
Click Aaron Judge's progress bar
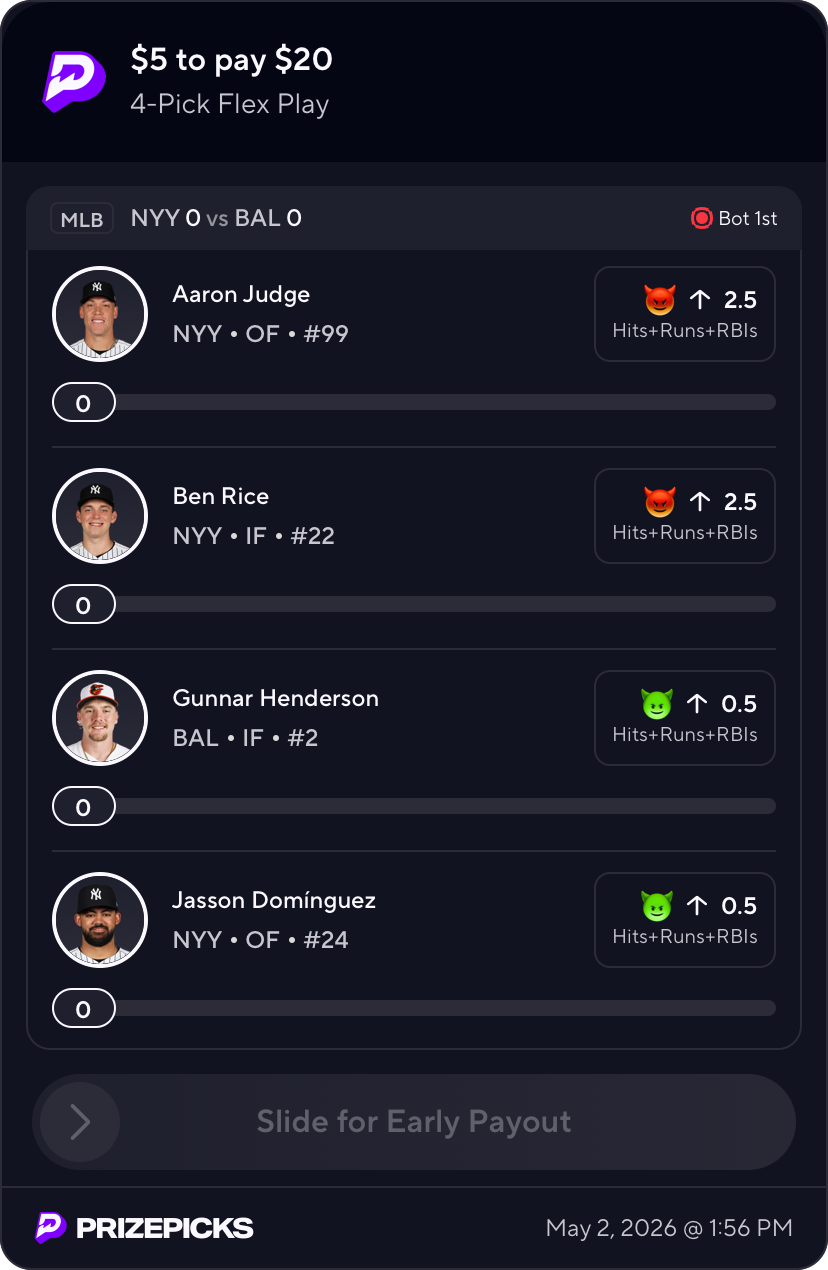[414, 402]
